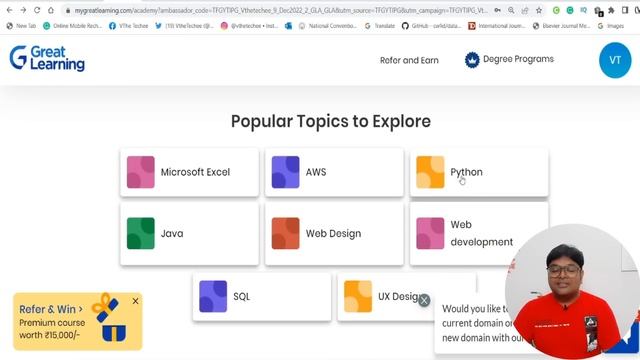Click the zoom magnifier icon in address bar
This screenshot has width=640, height=360.
point(511,10)
